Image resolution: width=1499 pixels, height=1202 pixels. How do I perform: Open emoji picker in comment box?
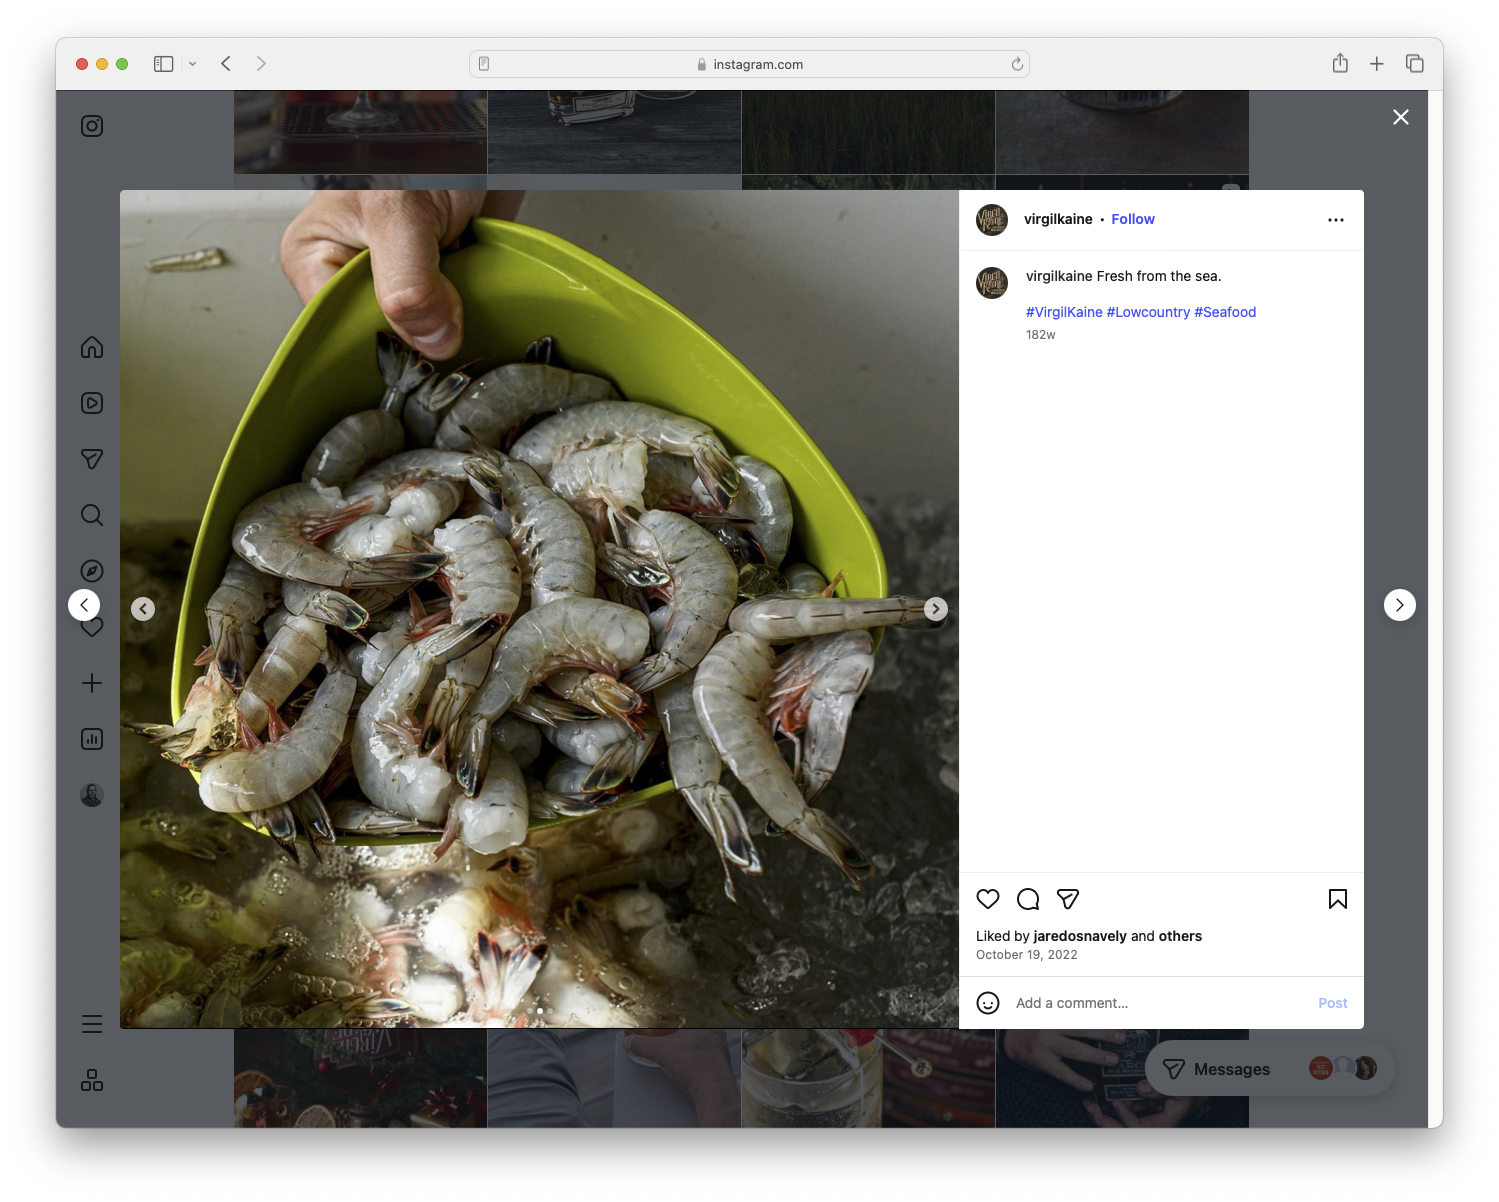[x=988, y=1003]
